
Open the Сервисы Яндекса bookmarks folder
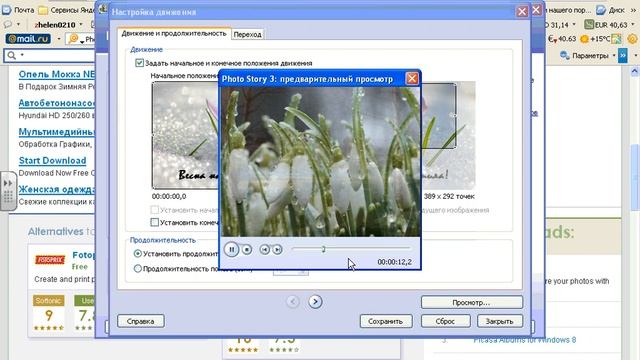click(x=66, y=10)
